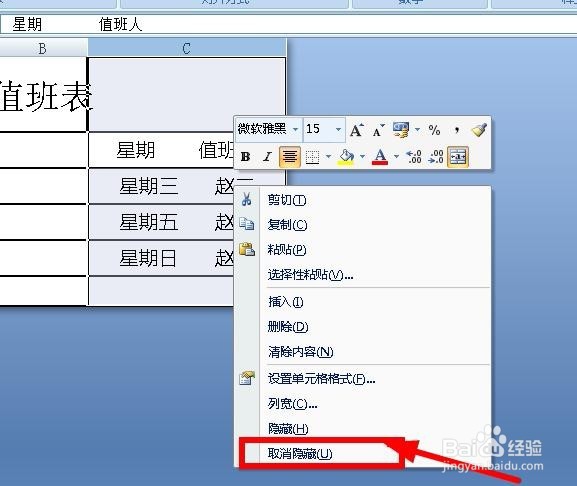577x486 pixels.
Task: Click the scissors cut icon
Action: (x=247, y=199)
